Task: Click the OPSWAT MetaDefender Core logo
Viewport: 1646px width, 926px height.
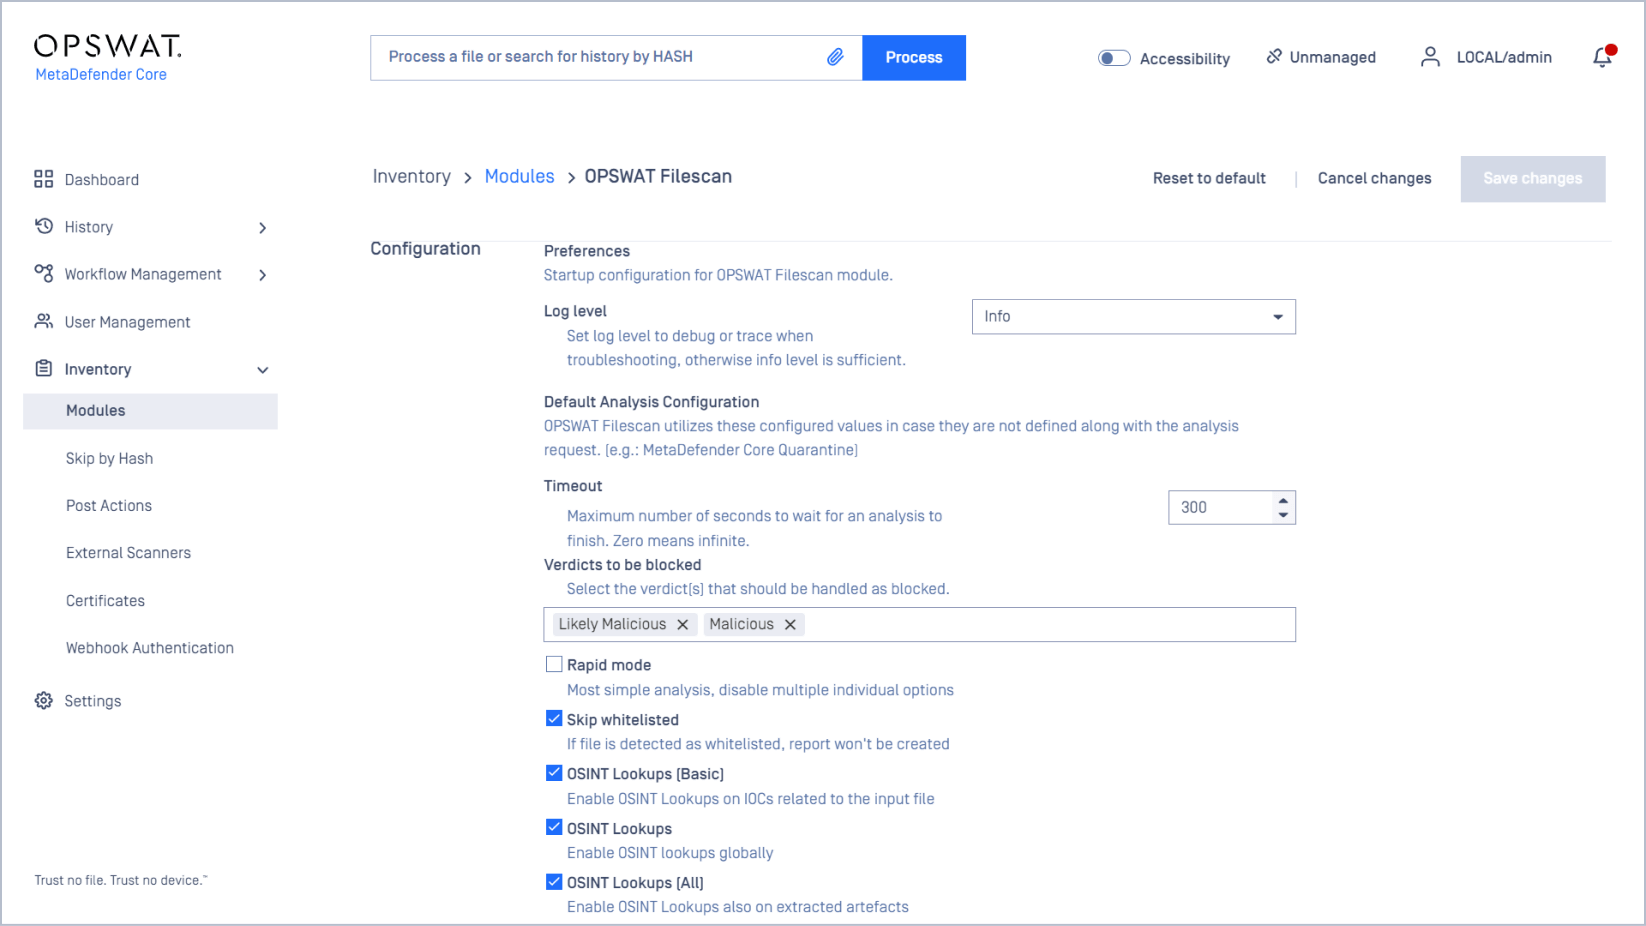Action: tap(107, 59)
